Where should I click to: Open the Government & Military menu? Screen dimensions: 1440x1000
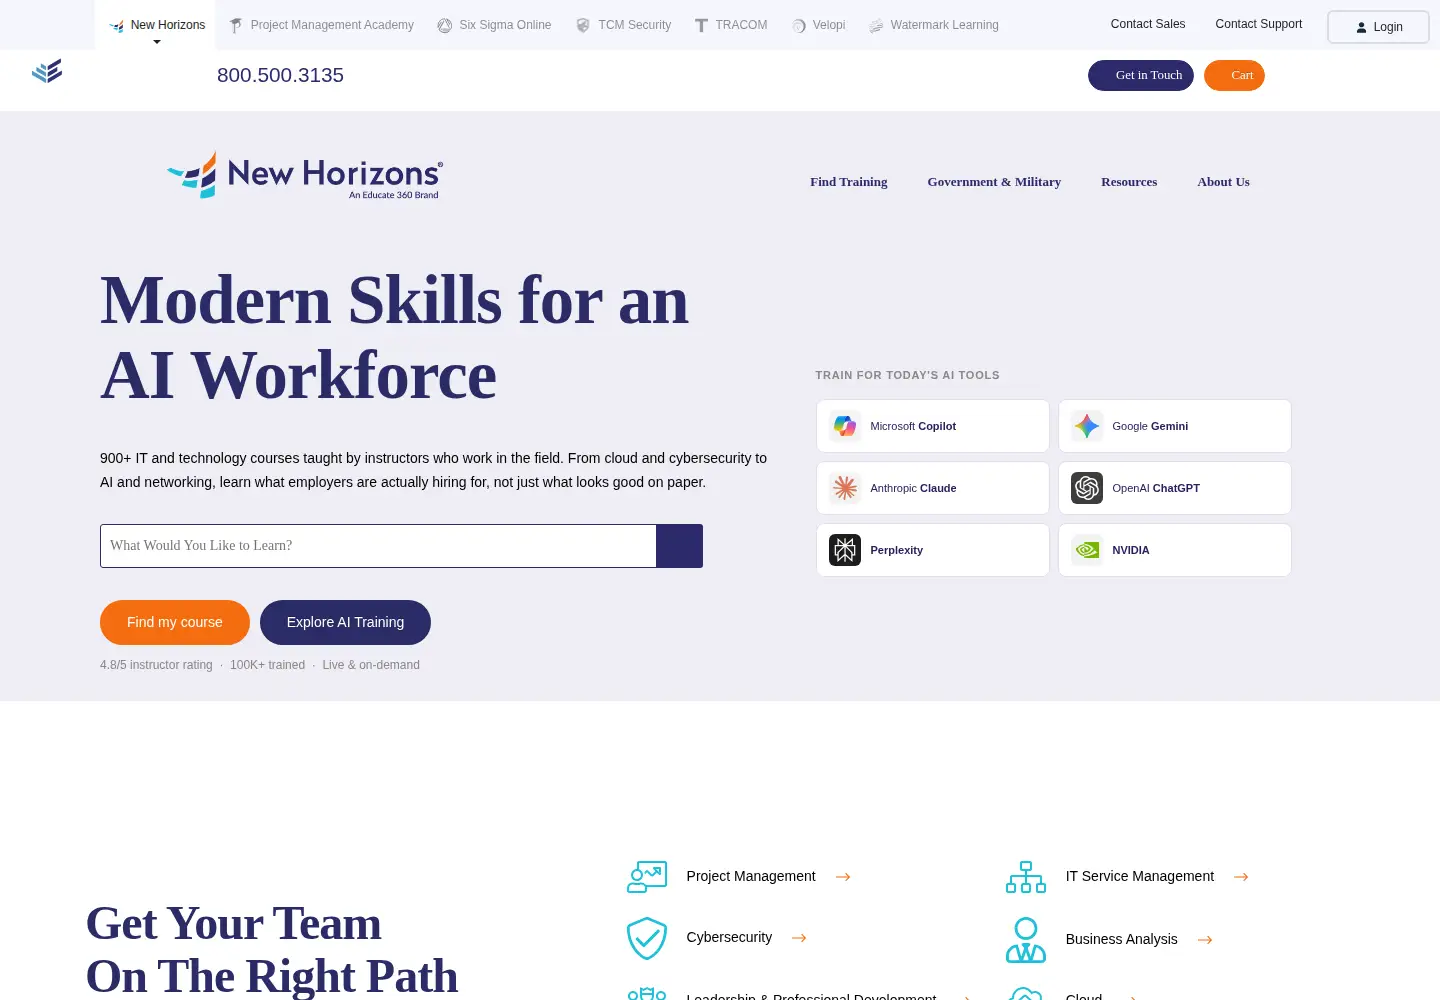pos(994,182)
